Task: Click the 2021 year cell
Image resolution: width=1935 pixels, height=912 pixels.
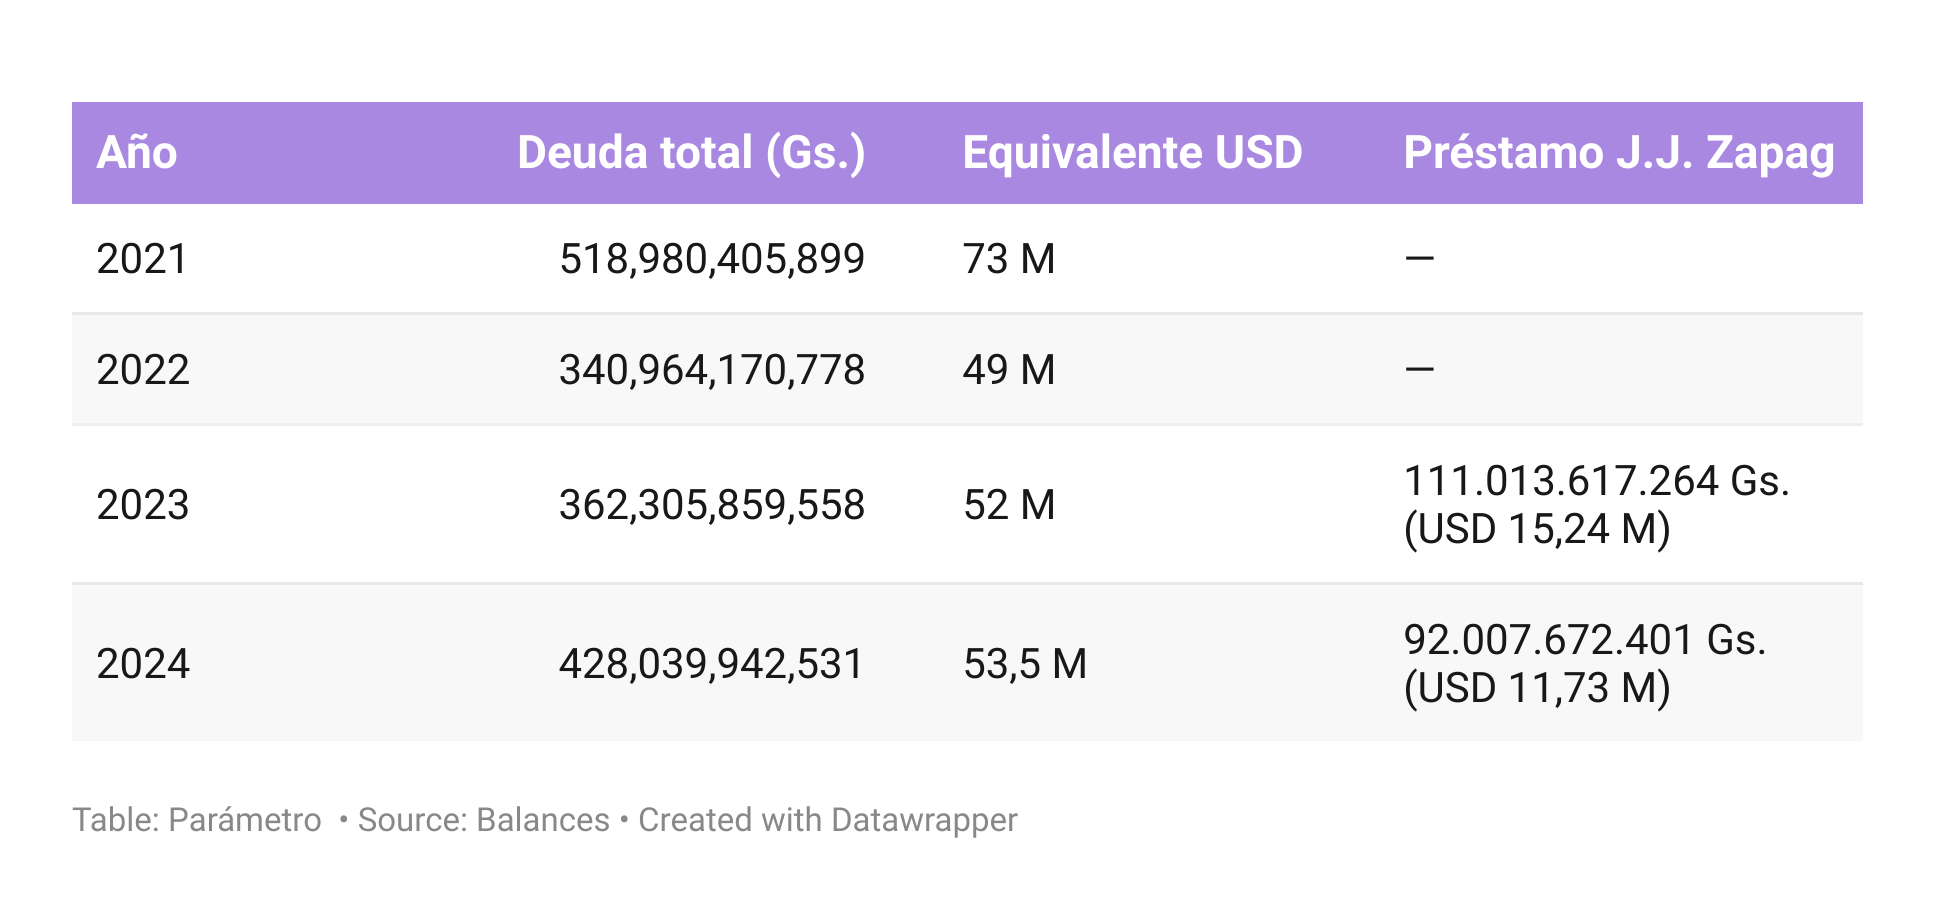Action: click(142, 259)
